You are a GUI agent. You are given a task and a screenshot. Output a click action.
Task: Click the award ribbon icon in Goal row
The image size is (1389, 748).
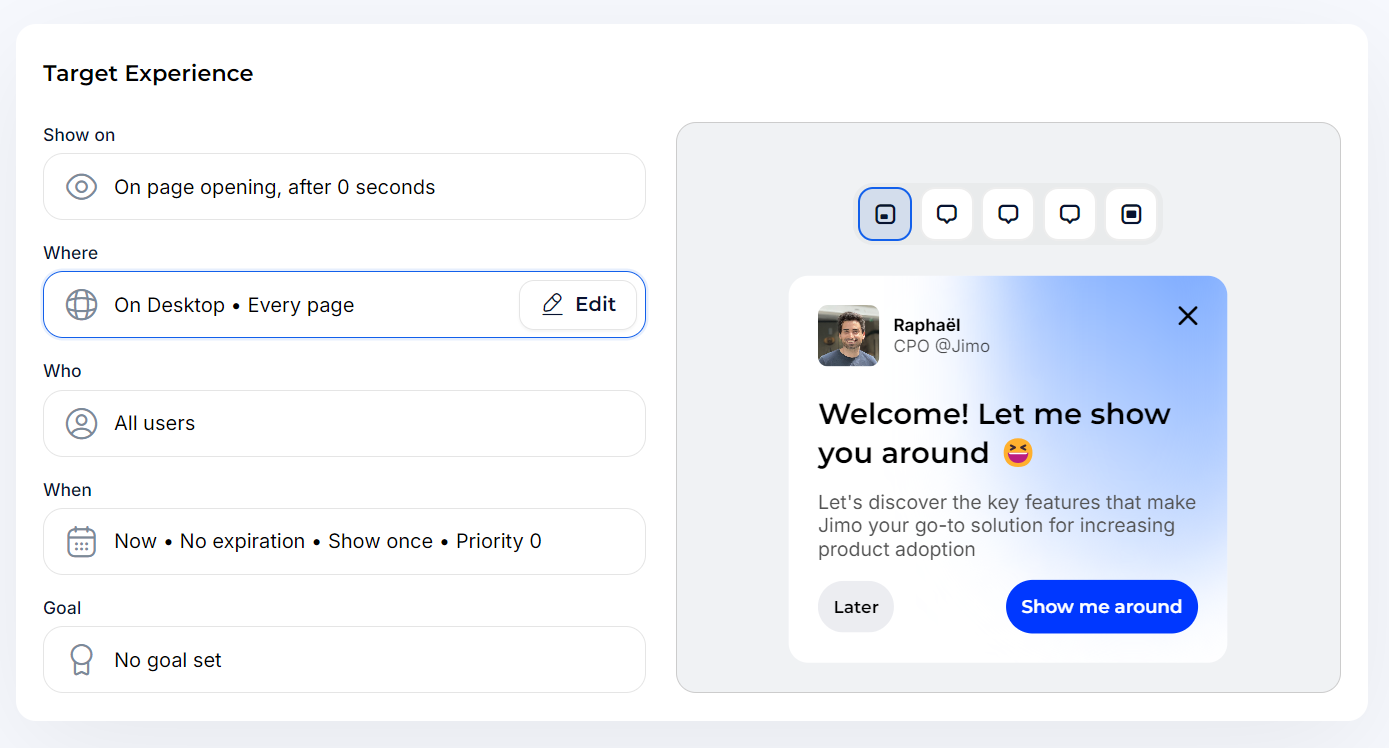click(81, 660)
